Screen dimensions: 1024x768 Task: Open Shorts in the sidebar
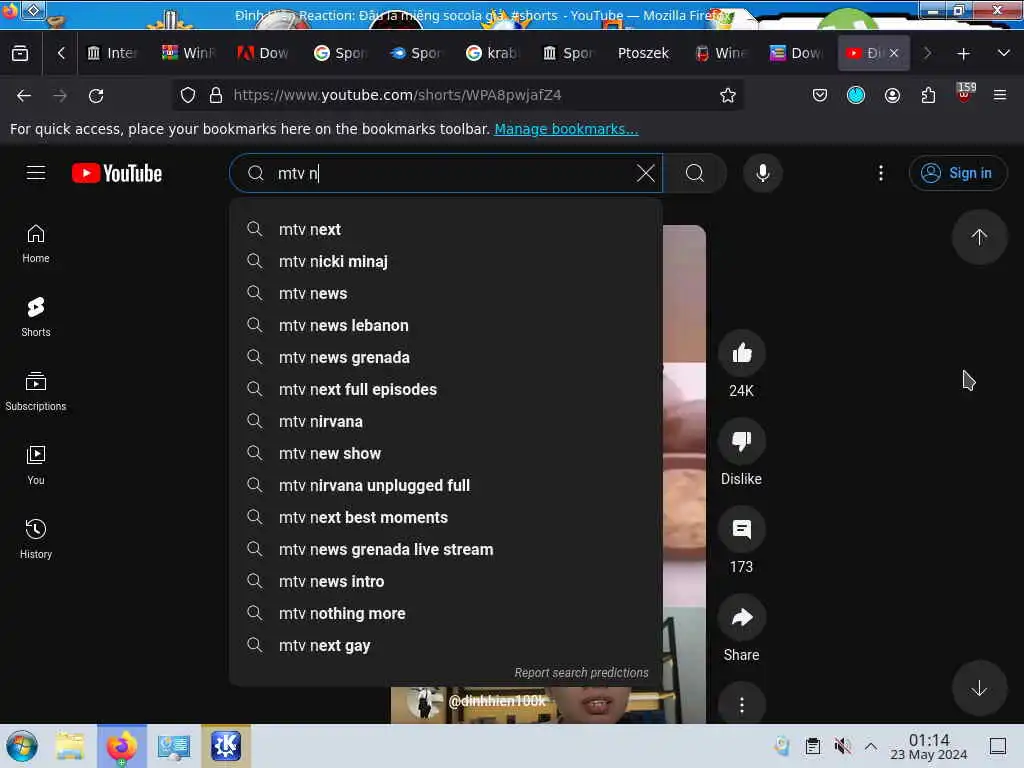[36, 317]
